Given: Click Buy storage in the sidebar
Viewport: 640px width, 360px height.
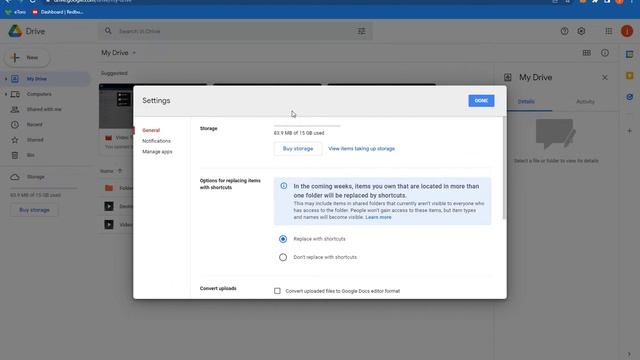Looking at the screenshot, I should click(x=35, y=210).
